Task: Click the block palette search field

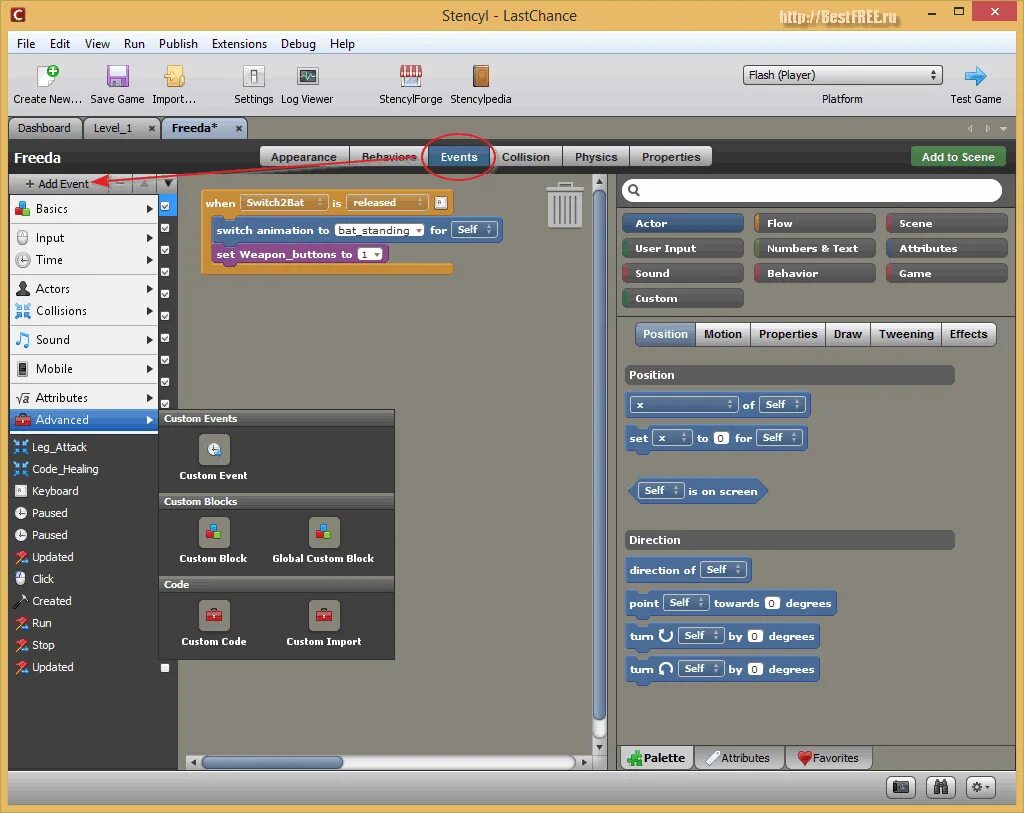Action: tap(812, 190)
